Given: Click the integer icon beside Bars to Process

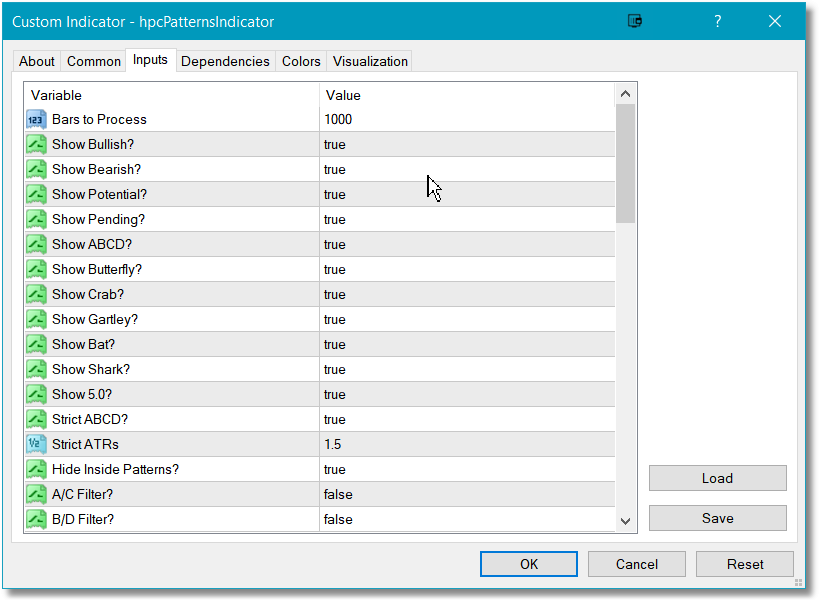Looking at the screenshot, I should click(36, 119).
